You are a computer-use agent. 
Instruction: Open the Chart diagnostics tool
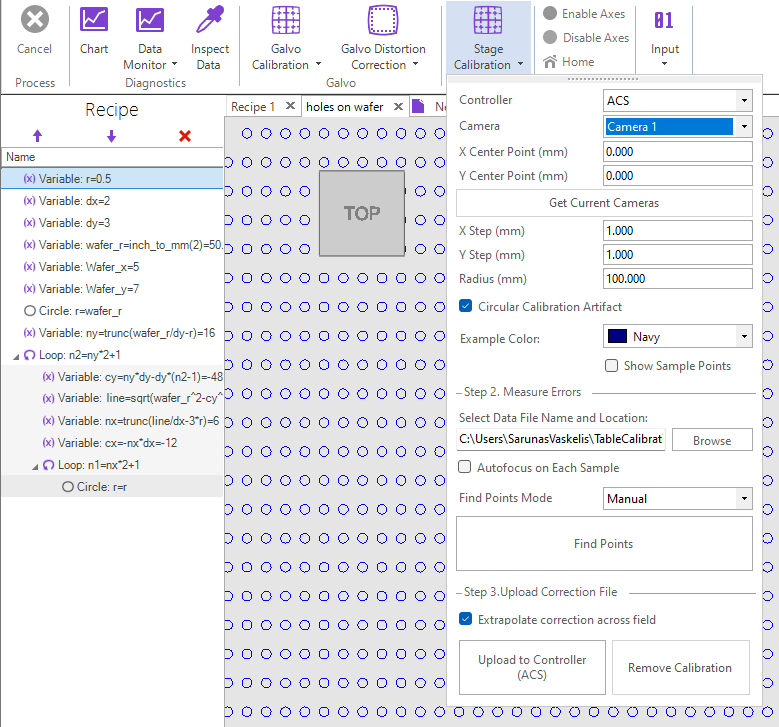(x=94, y=20)
